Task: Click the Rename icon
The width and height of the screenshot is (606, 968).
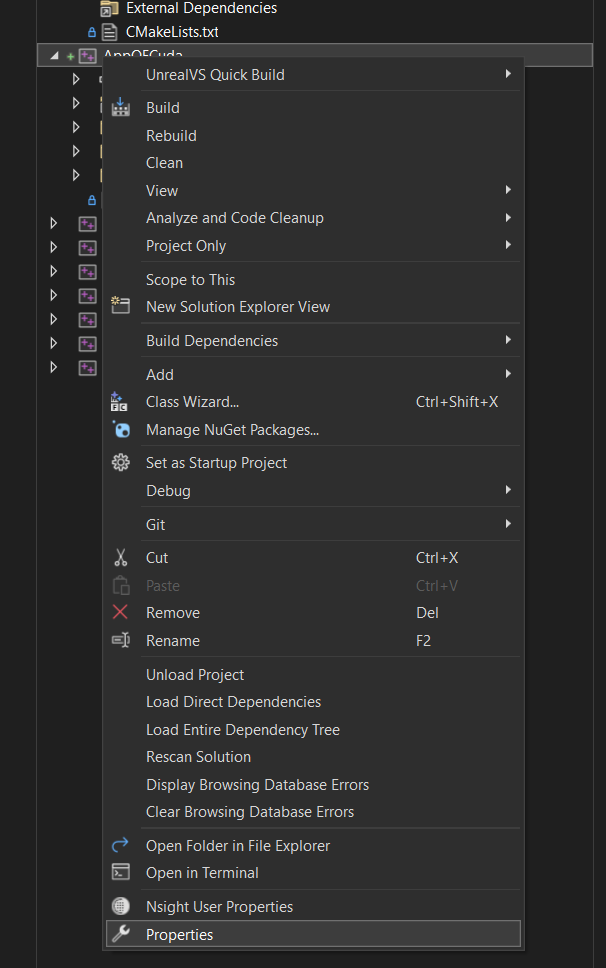Action: click(121, 641)
